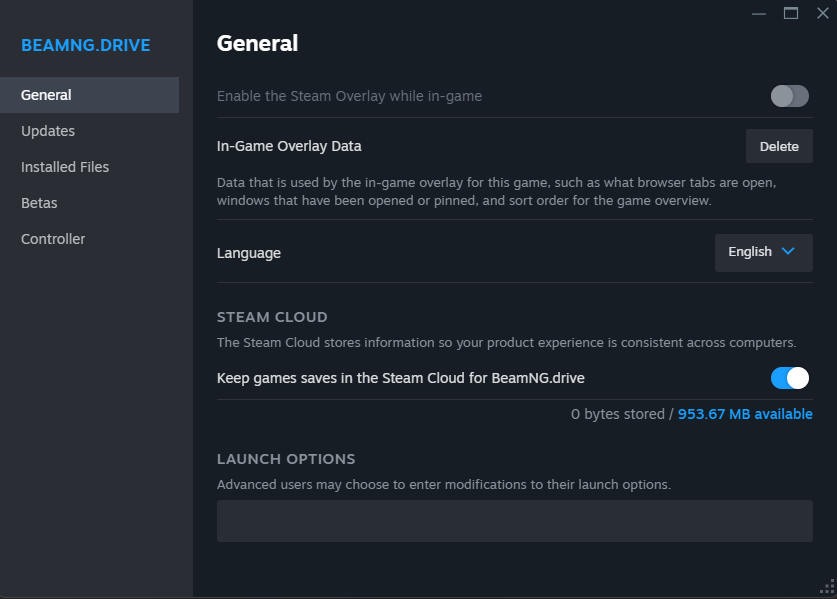
Task: Focus the launch options text field
Action: click(x=515, y=521)
